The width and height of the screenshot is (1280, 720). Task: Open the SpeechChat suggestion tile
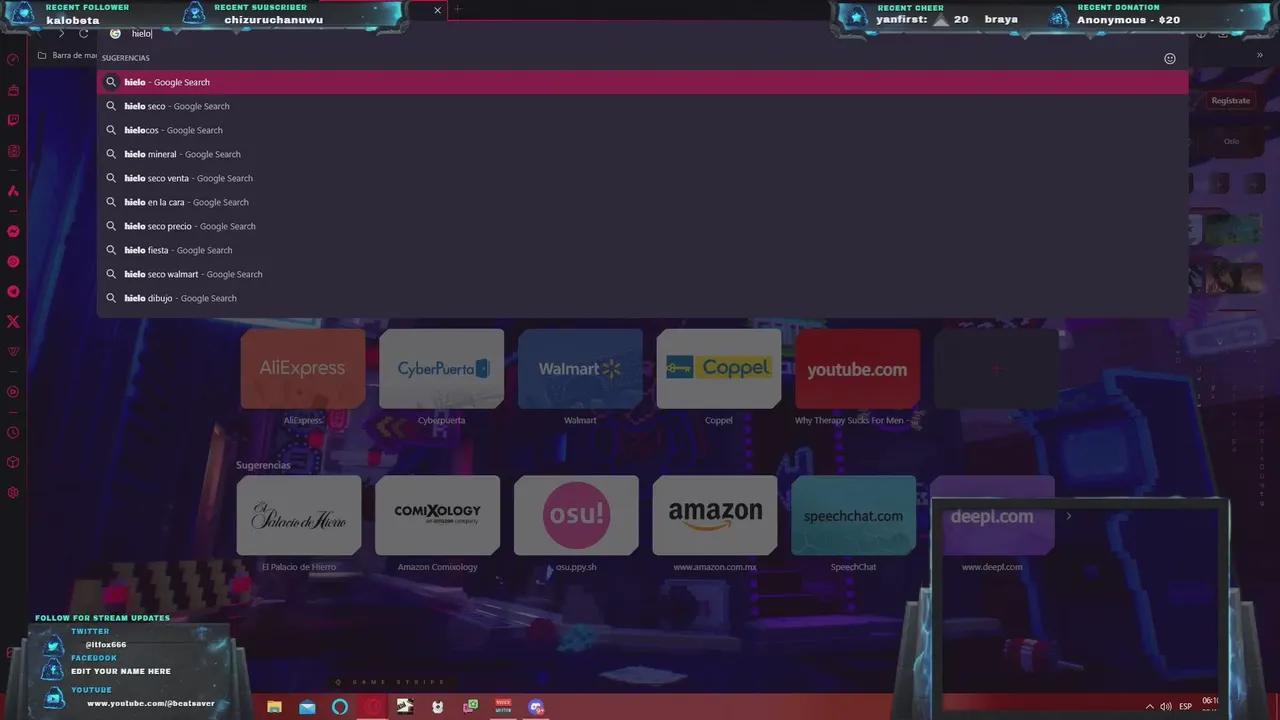click(853, 515)
